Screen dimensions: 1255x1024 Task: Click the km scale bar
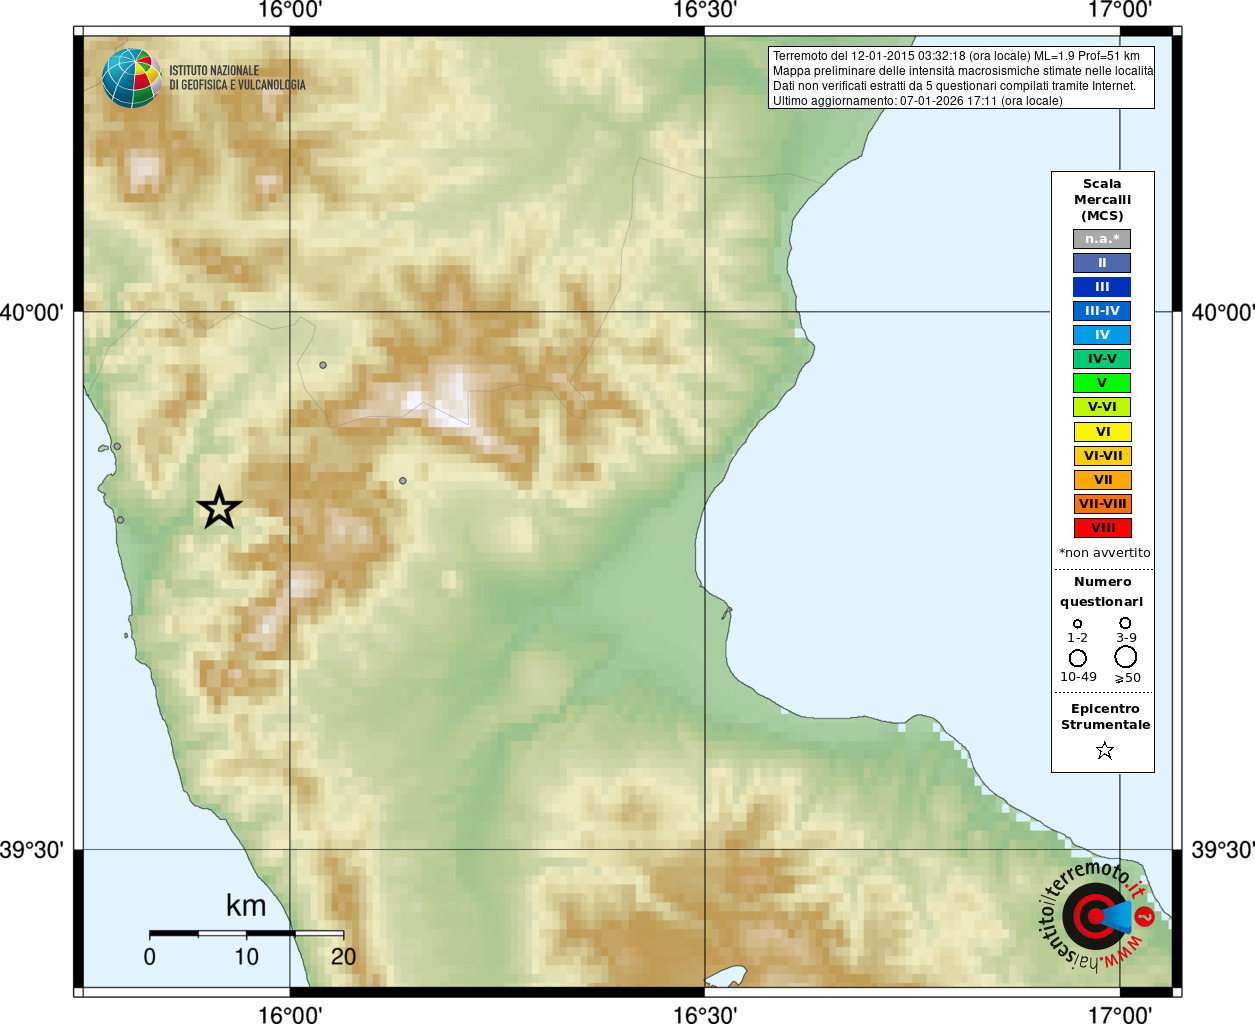coord(246,933)
